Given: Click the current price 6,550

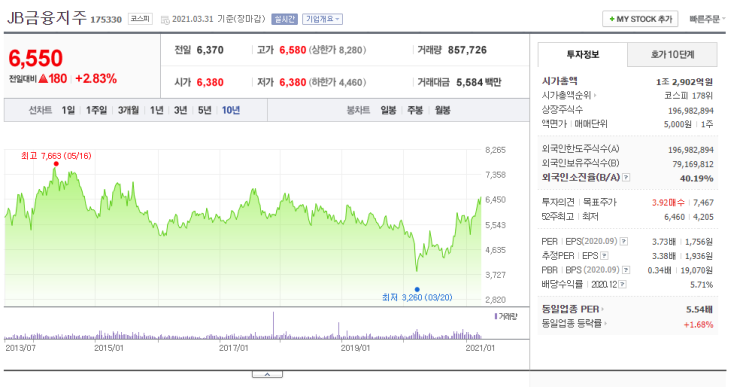Looking at the screenshot, I should click(x=36, y=58).
